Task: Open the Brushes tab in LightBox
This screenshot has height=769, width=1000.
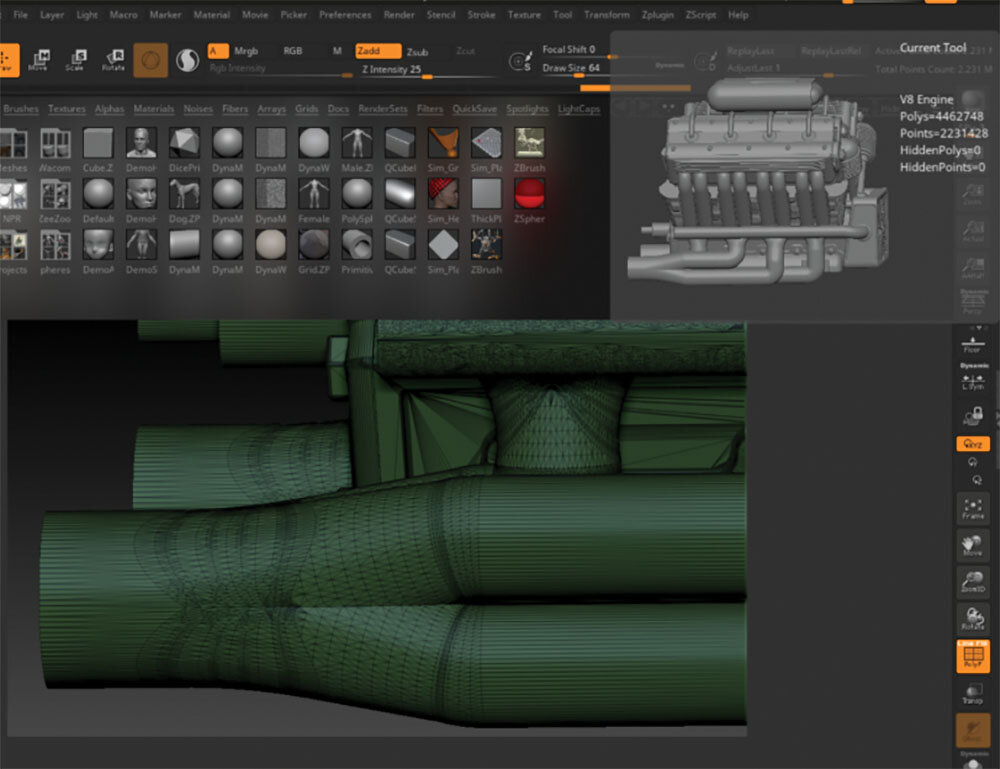Action: click(x=20, y=109)
